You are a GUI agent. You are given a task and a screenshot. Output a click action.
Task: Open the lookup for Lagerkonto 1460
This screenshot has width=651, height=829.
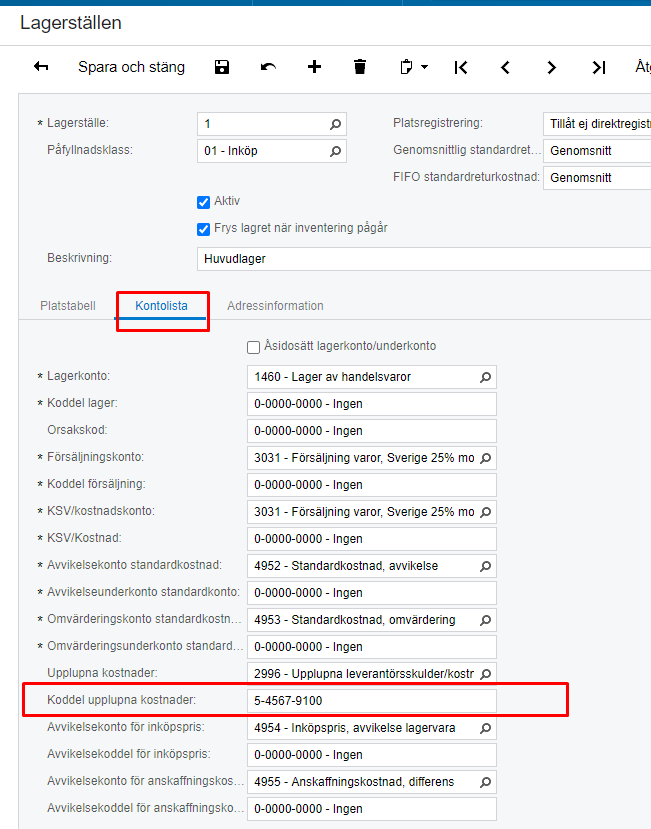point(485,377)
